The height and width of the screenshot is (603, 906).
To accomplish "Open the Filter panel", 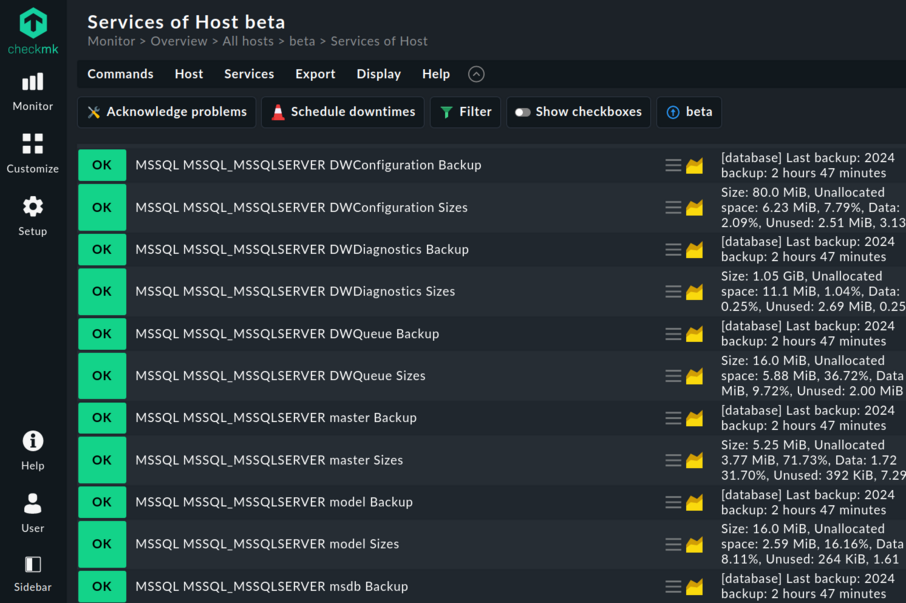I will click(465, 112).
